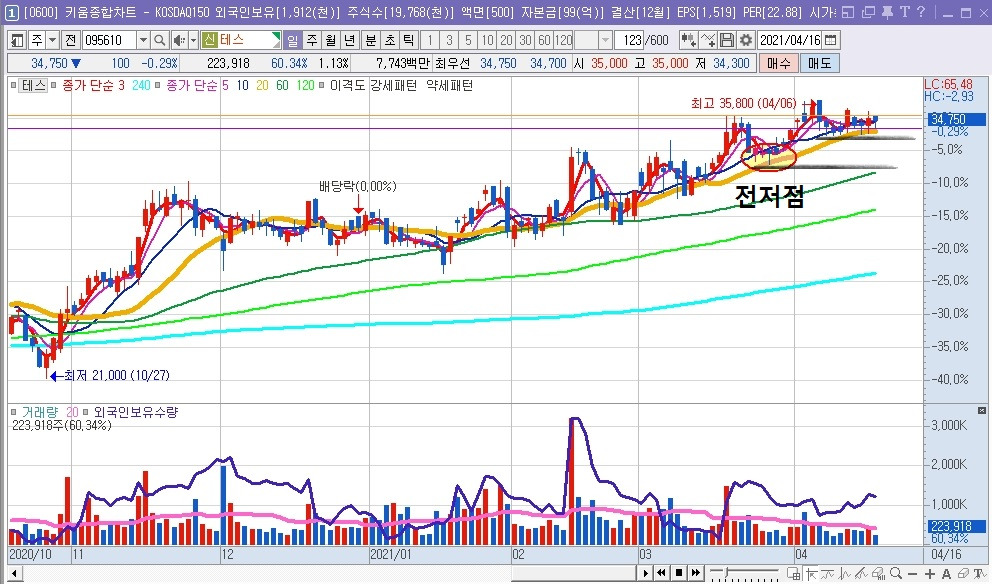This screenshot has width=992, height=584.
Task: Save chart settings with the floppy disk icon
Action: click(x=727, y=40)
